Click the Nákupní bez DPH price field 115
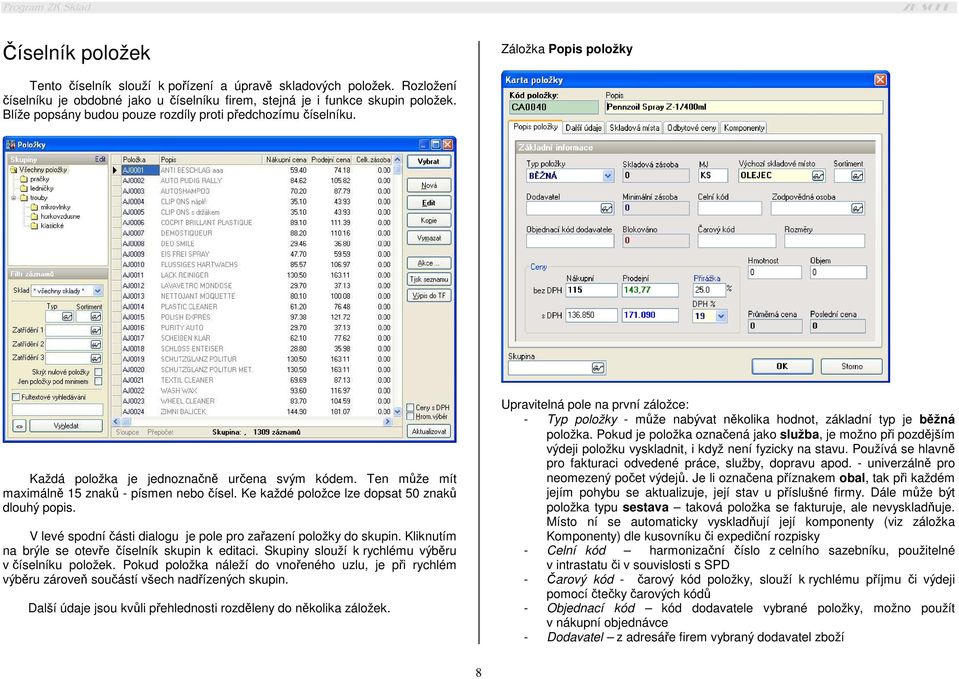The width and height of the screenshot is (959, 679). (591, 291)
